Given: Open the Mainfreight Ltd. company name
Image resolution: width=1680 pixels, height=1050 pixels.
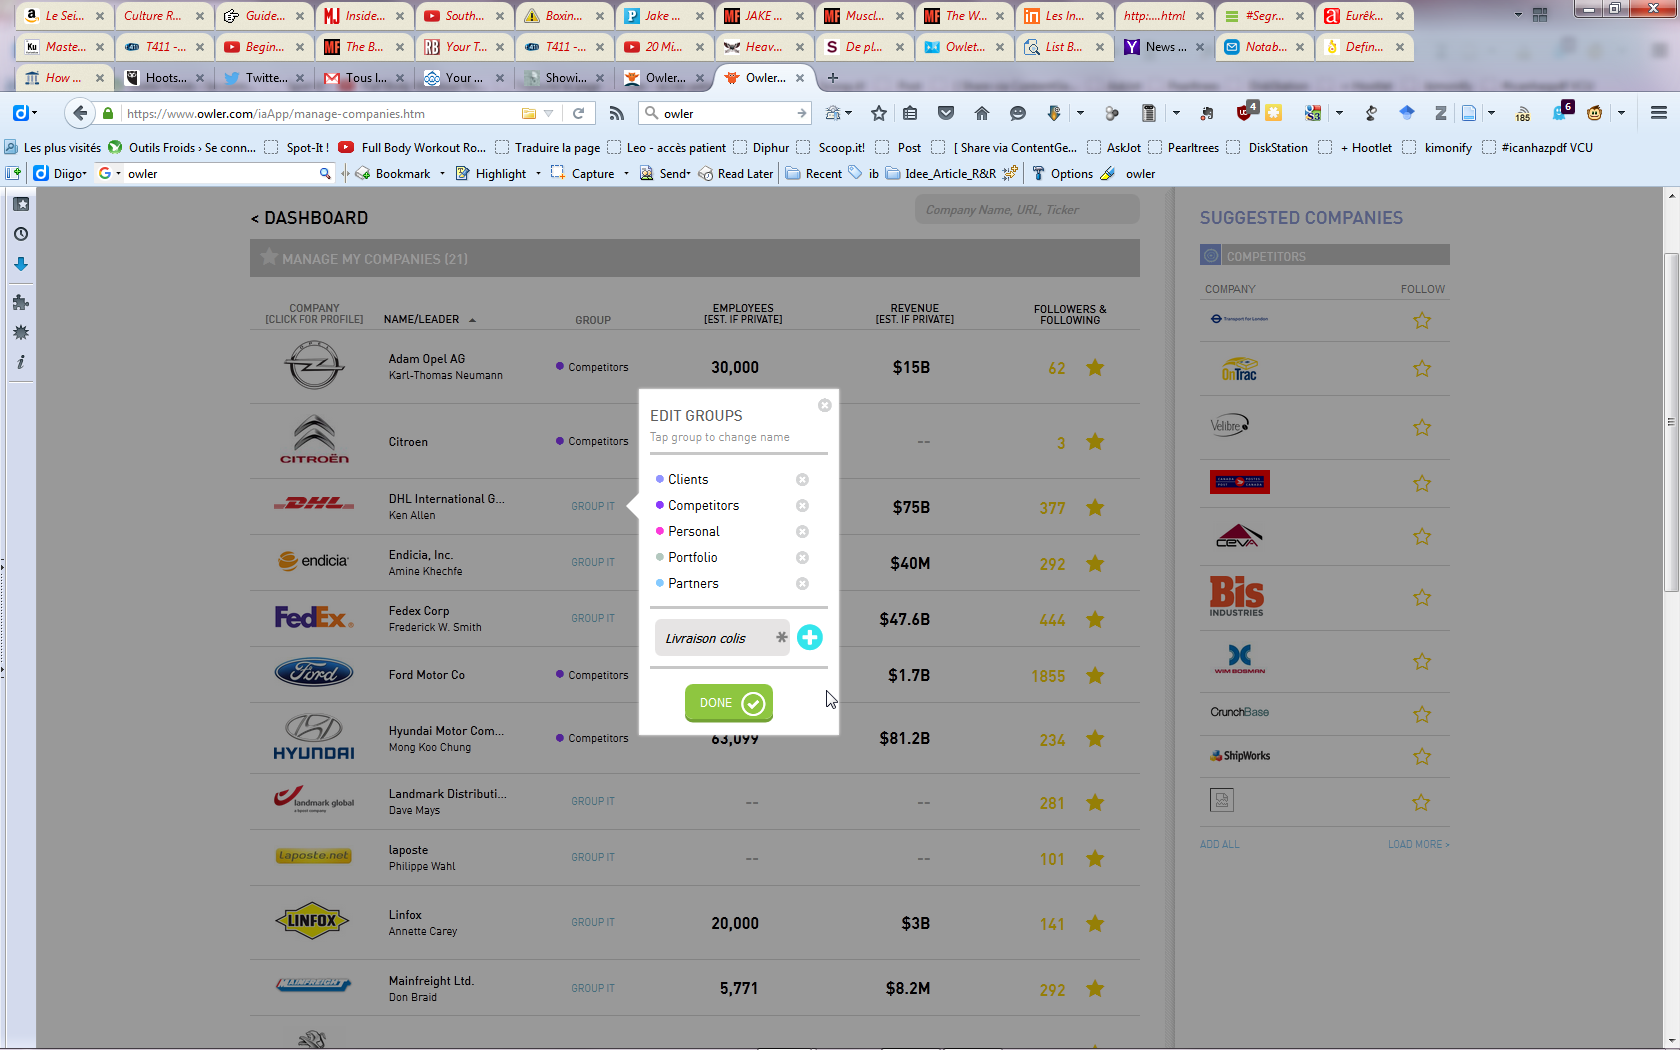Looking at the screenshot, I should [x=431, y=981].
